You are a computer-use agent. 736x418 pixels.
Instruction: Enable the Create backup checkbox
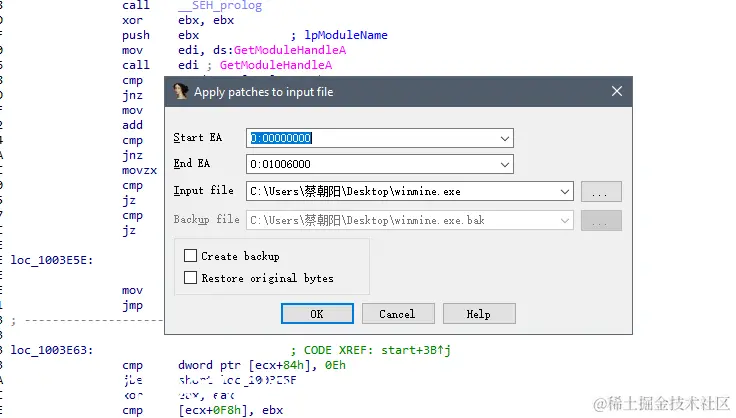pyautogui.click(x=190, y=256)
